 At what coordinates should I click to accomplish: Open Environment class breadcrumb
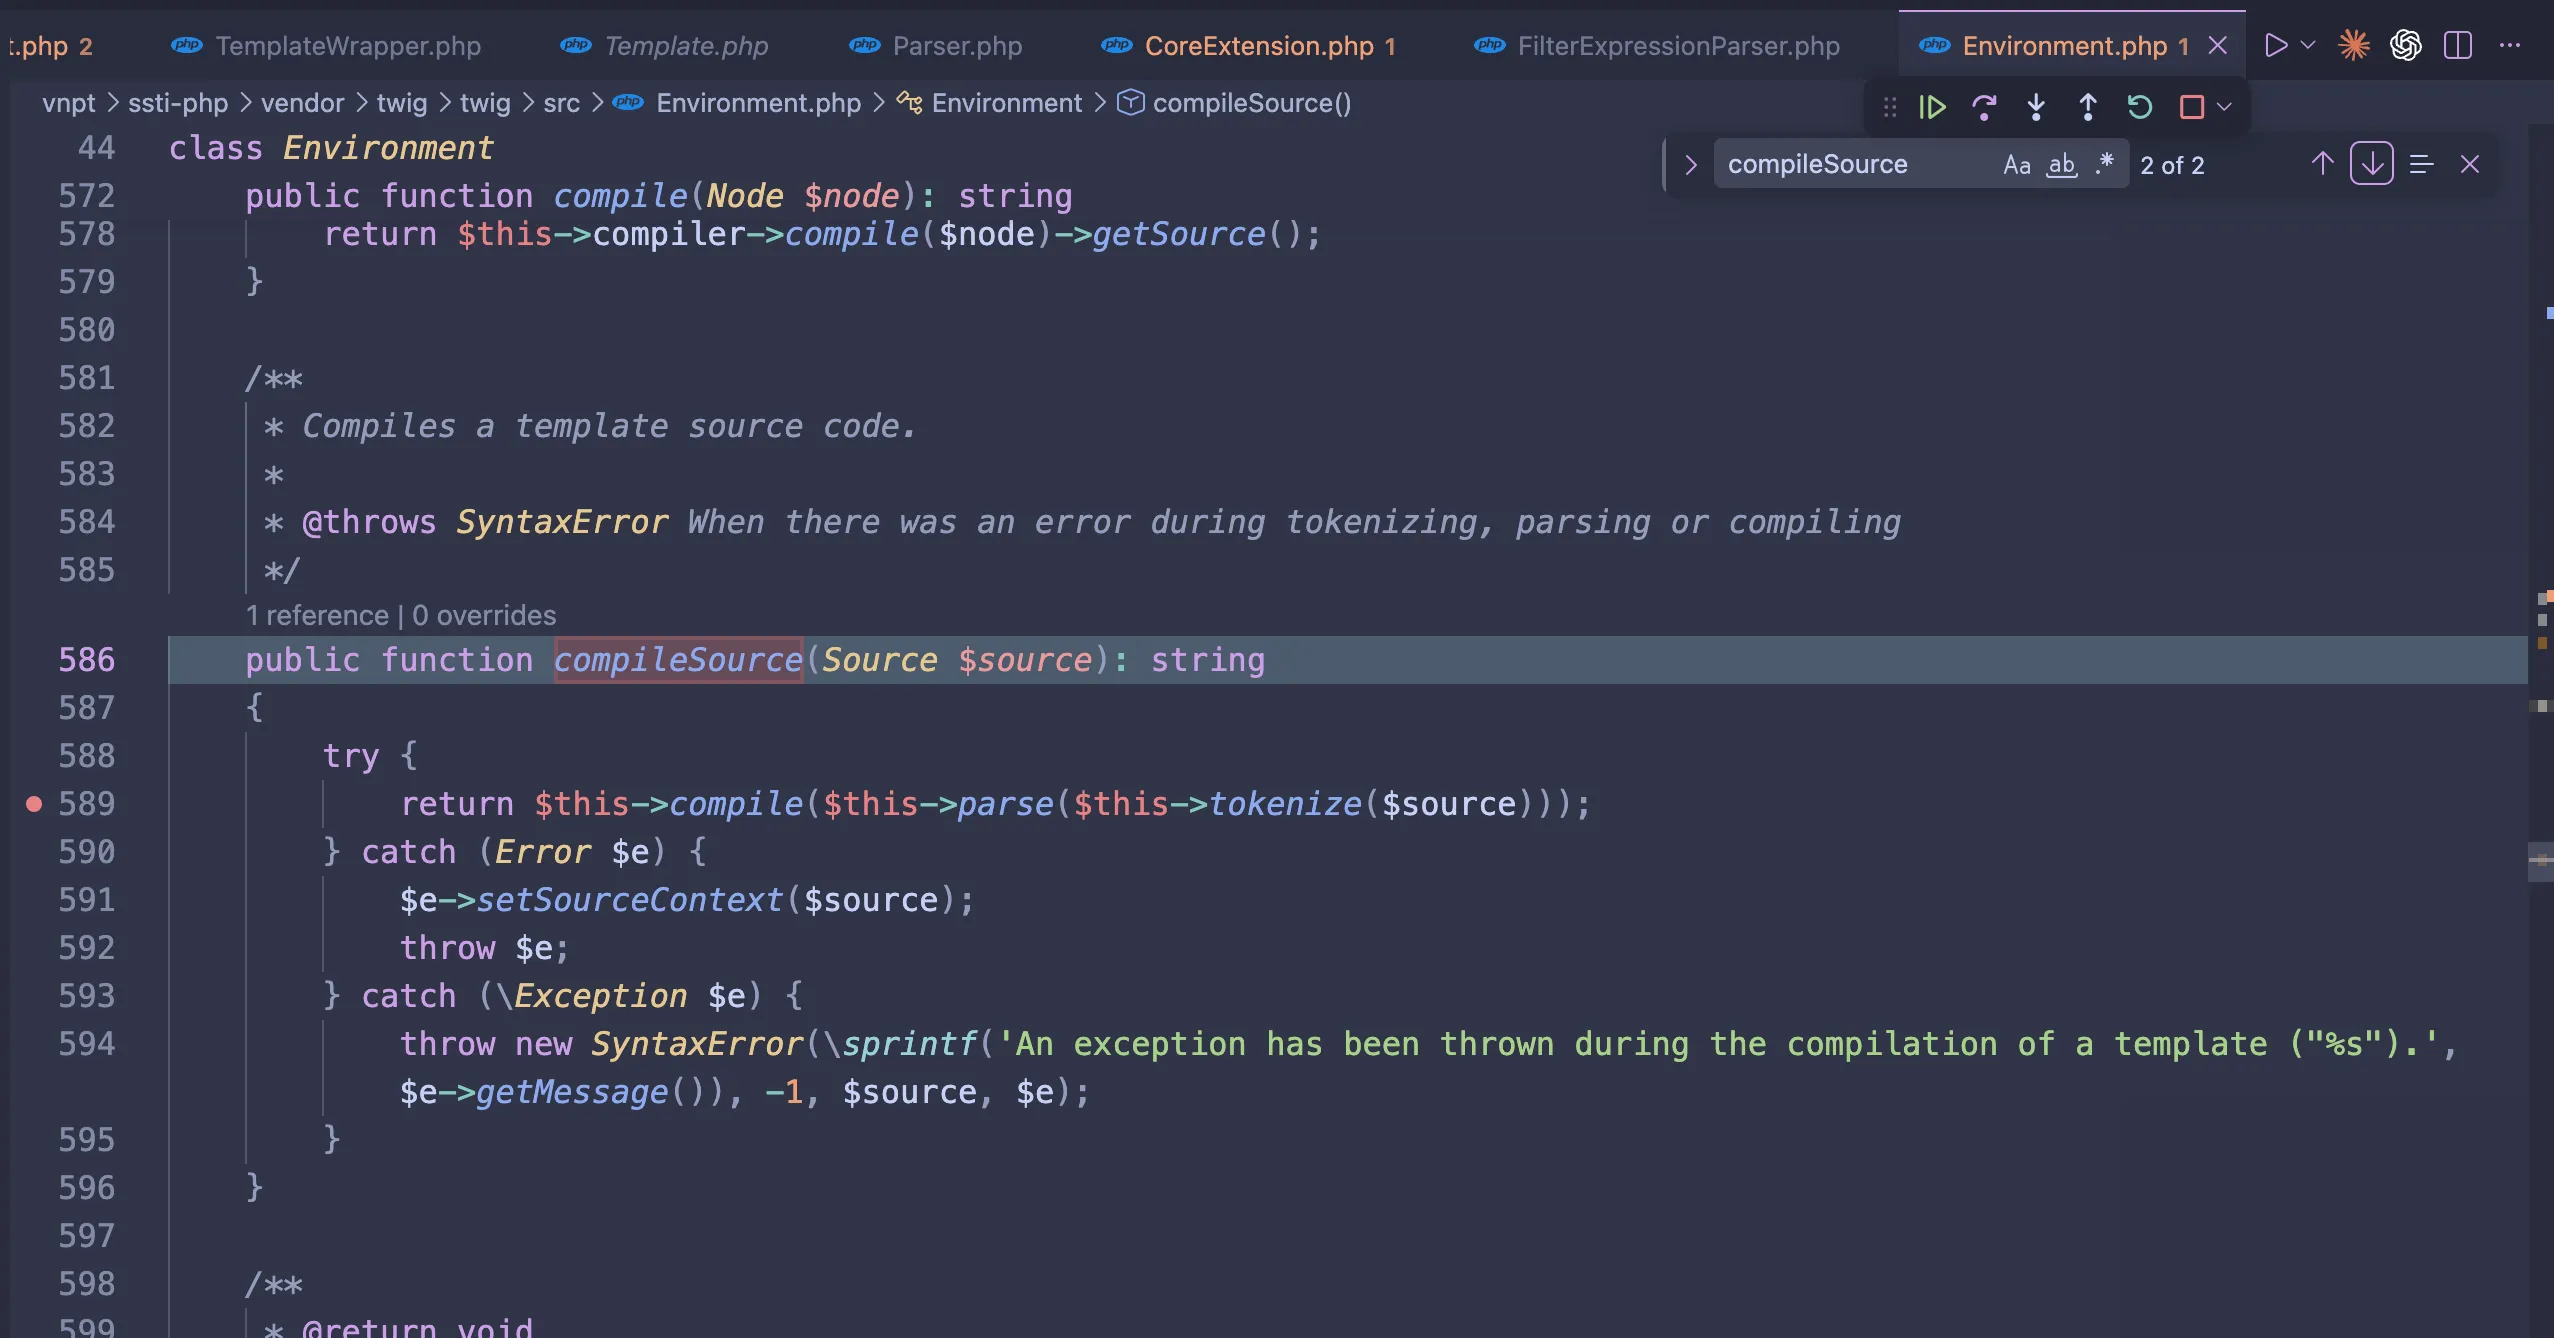pyautogui.click(x=1006, y=103)
